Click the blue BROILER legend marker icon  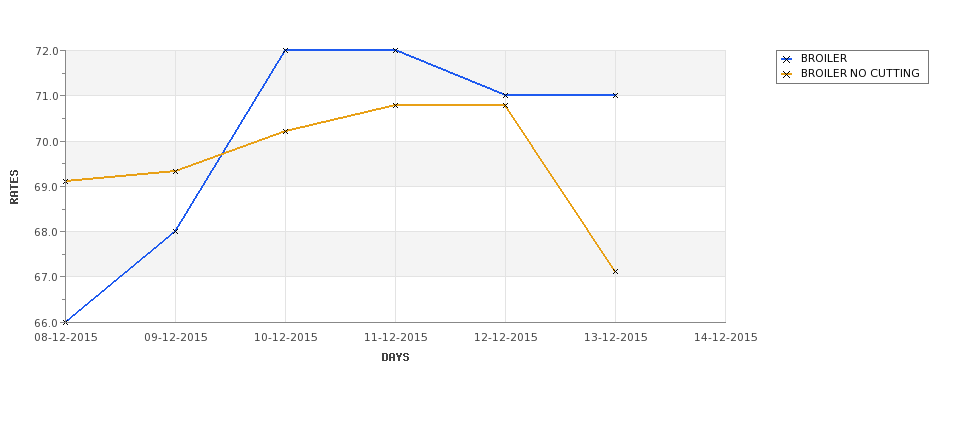click(787, 59)
